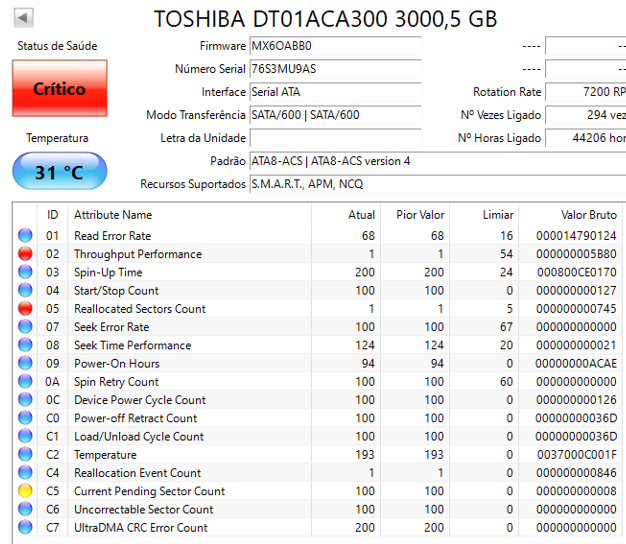The width and height of the screenshot is (626, 544).
Task: Click the red Crítico health status button
Action: (x=60, y=88)
